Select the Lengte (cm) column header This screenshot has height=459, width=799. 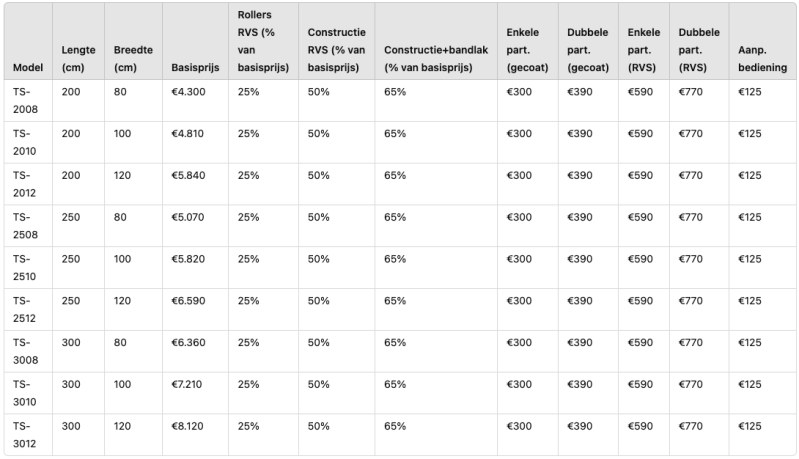click(x=77, y=60)
